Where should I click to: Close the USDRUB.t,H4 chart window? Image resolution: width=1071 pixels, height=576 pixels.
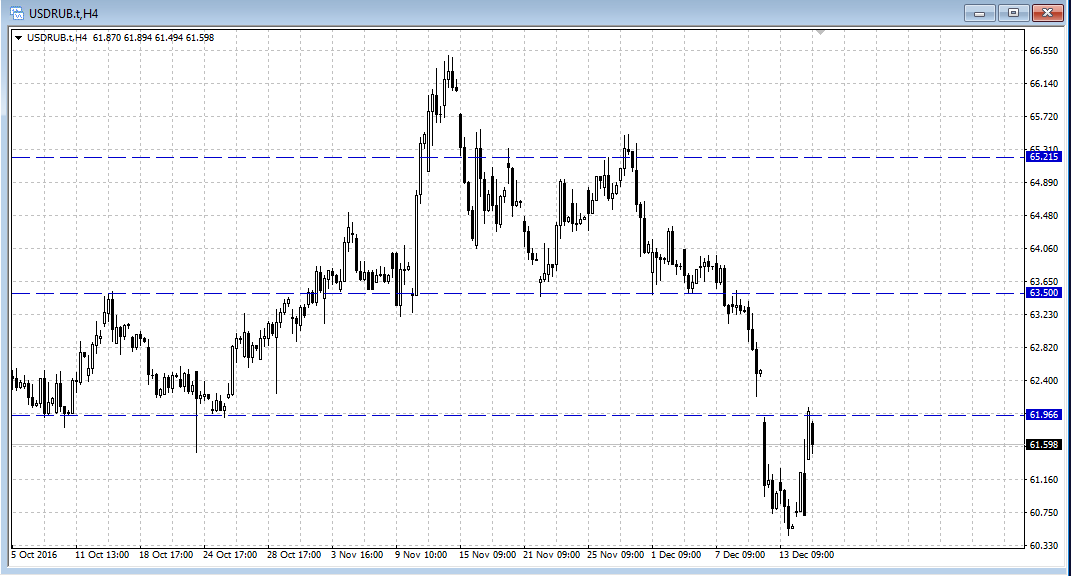1047,12
